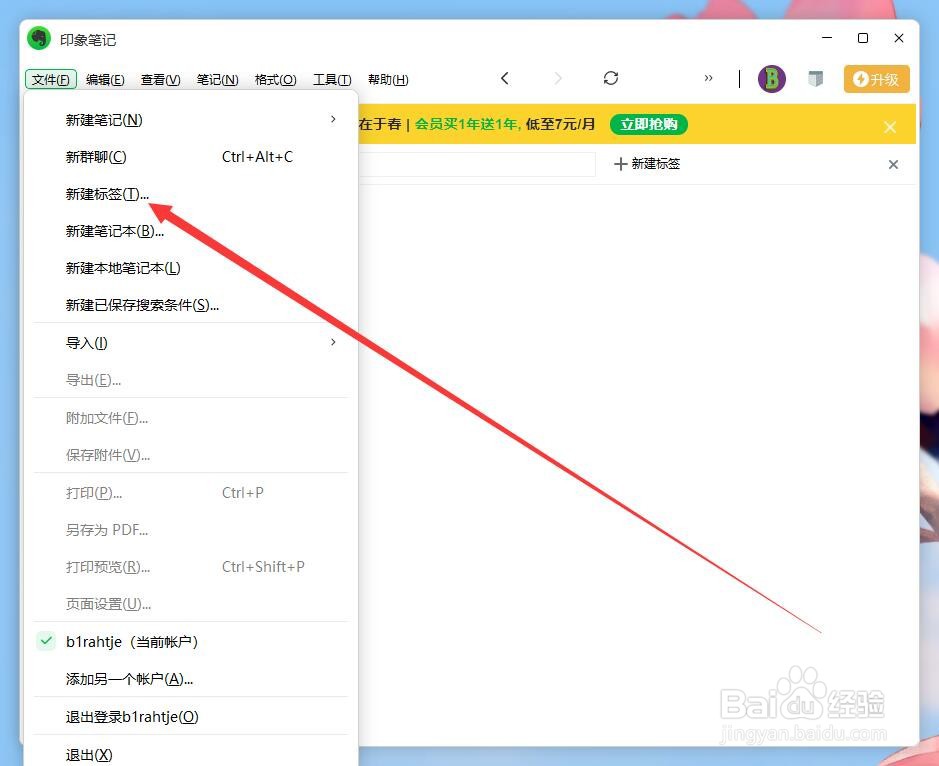Select 新建本地笔记本(L) entry
The image size is (939, 766).
pos(190,268)
